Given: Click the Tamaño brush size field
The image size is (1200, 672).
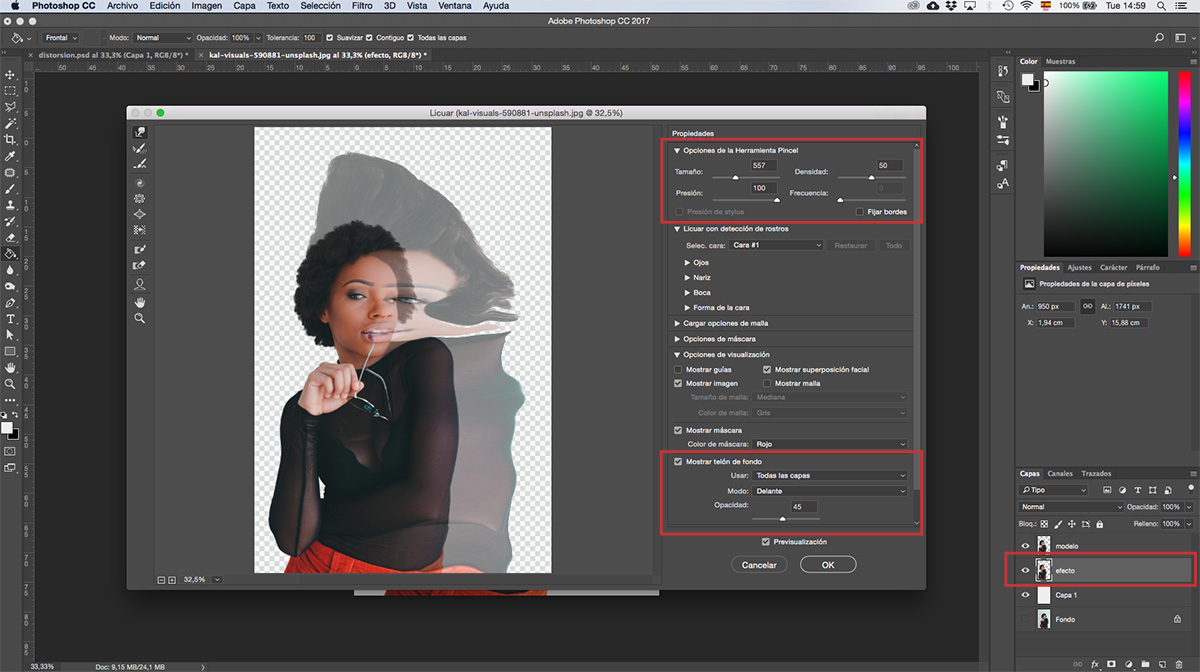Looking at the screenshot, I should tap(758, 165).
